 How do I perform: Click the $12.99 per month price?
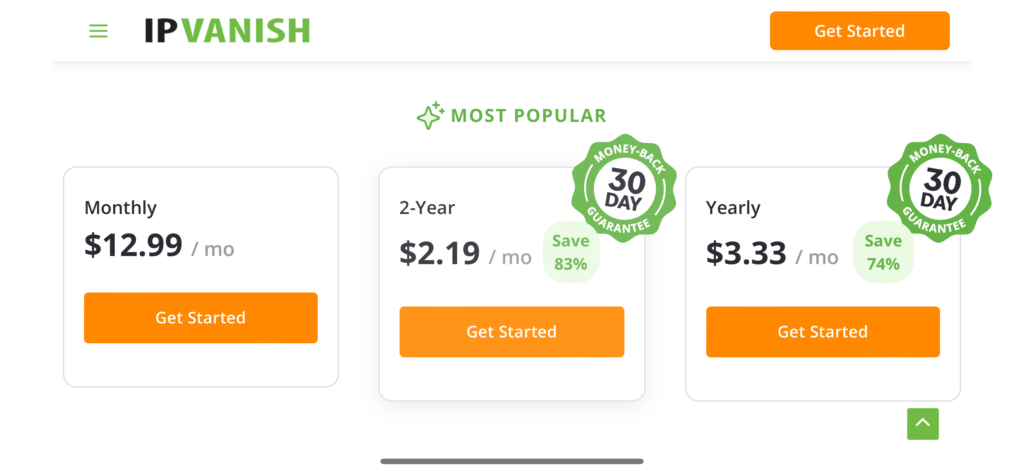[x=159, y=246]
